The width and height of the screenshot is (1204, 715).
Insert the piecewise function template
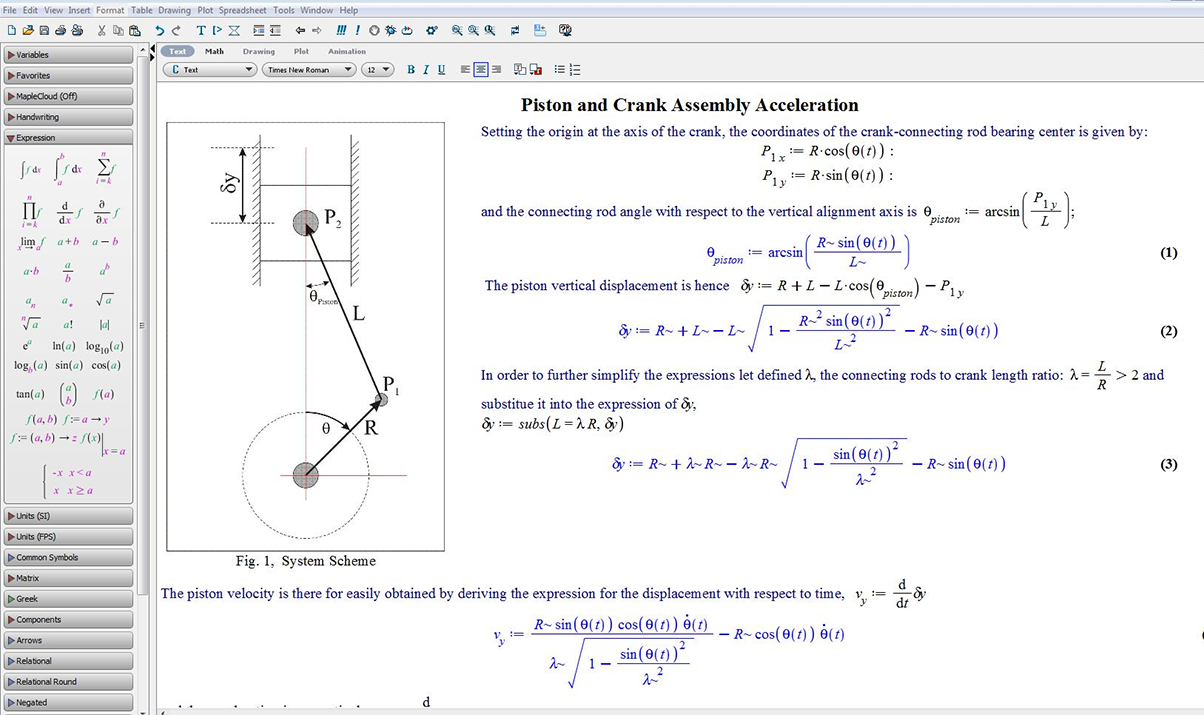pyautogui.click(x=68, y=482)
